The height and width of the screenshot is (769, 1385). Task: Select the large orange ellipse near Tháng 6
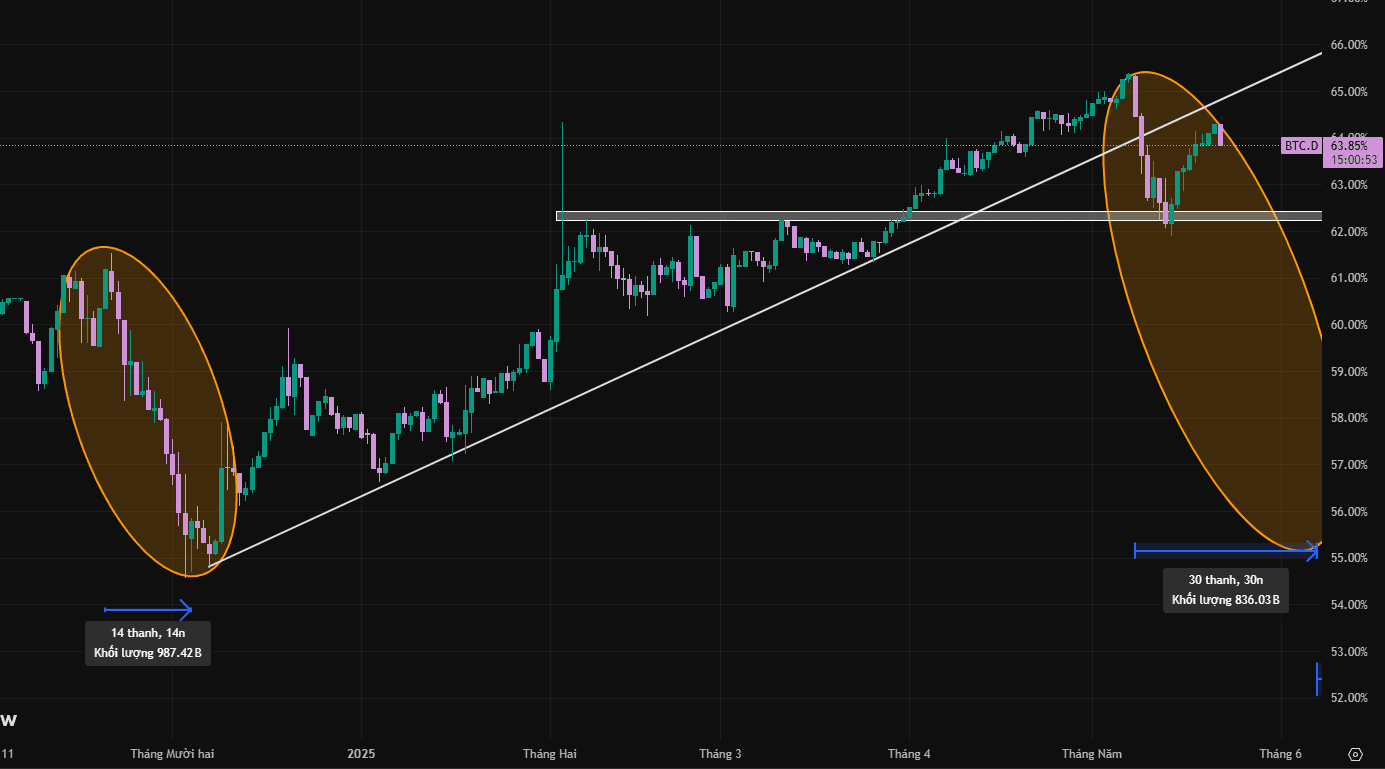tap(1213, 310)
